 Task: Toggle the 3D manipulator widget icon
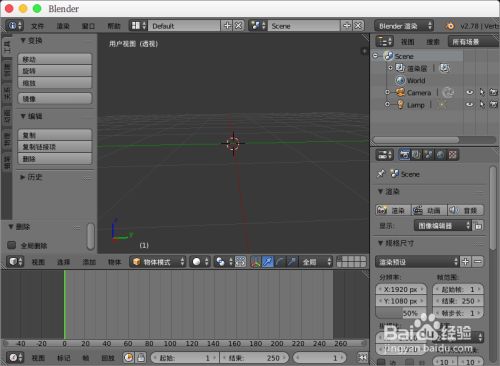click(x=256, y=262)
